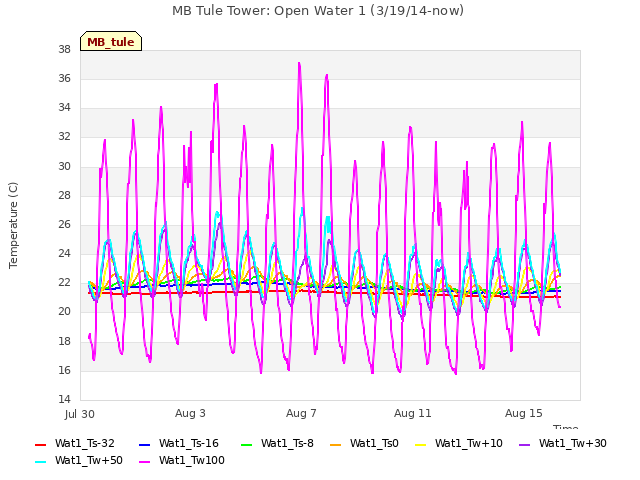Click the chart title MB Tule Tower
This screenshot has height=480, width=640.
tap(318, 11)
